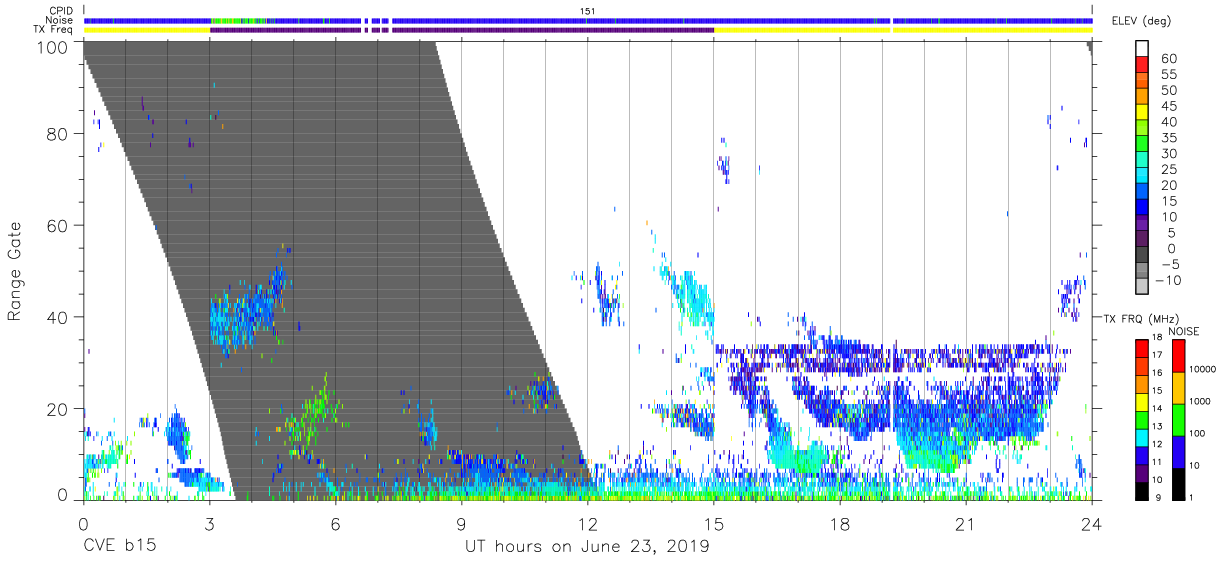Select cyan swatch between 25 and 20 elevation
Viewport: 1228px width, 567px height.
[x=1141, y=176]
